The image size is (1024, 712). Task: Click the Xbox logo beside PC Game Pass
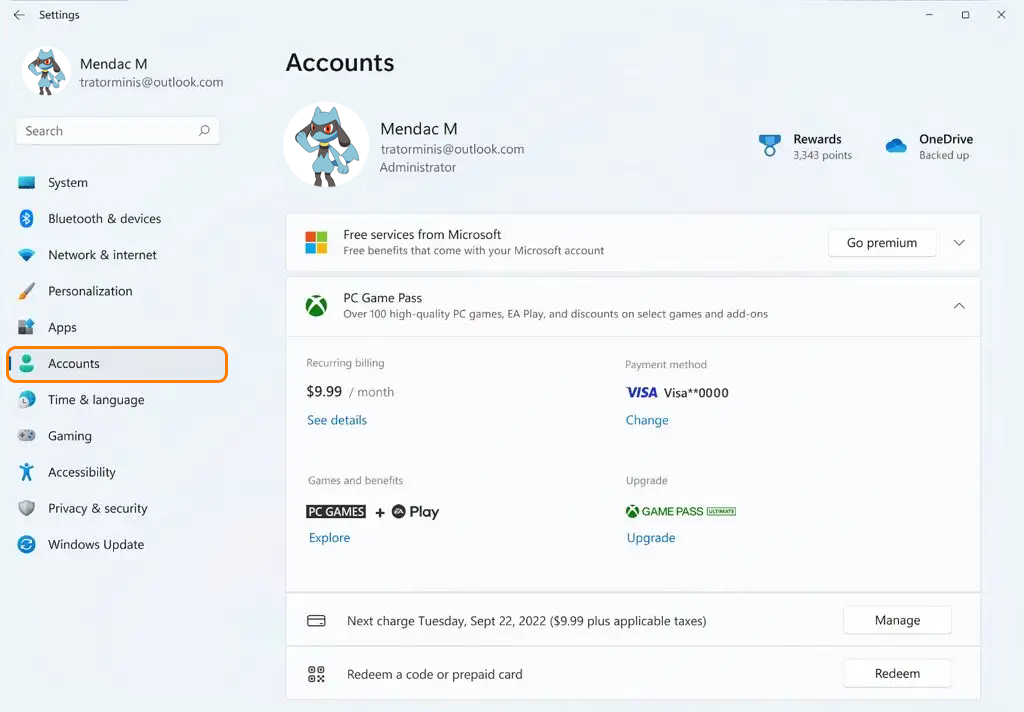click(316, 306)
